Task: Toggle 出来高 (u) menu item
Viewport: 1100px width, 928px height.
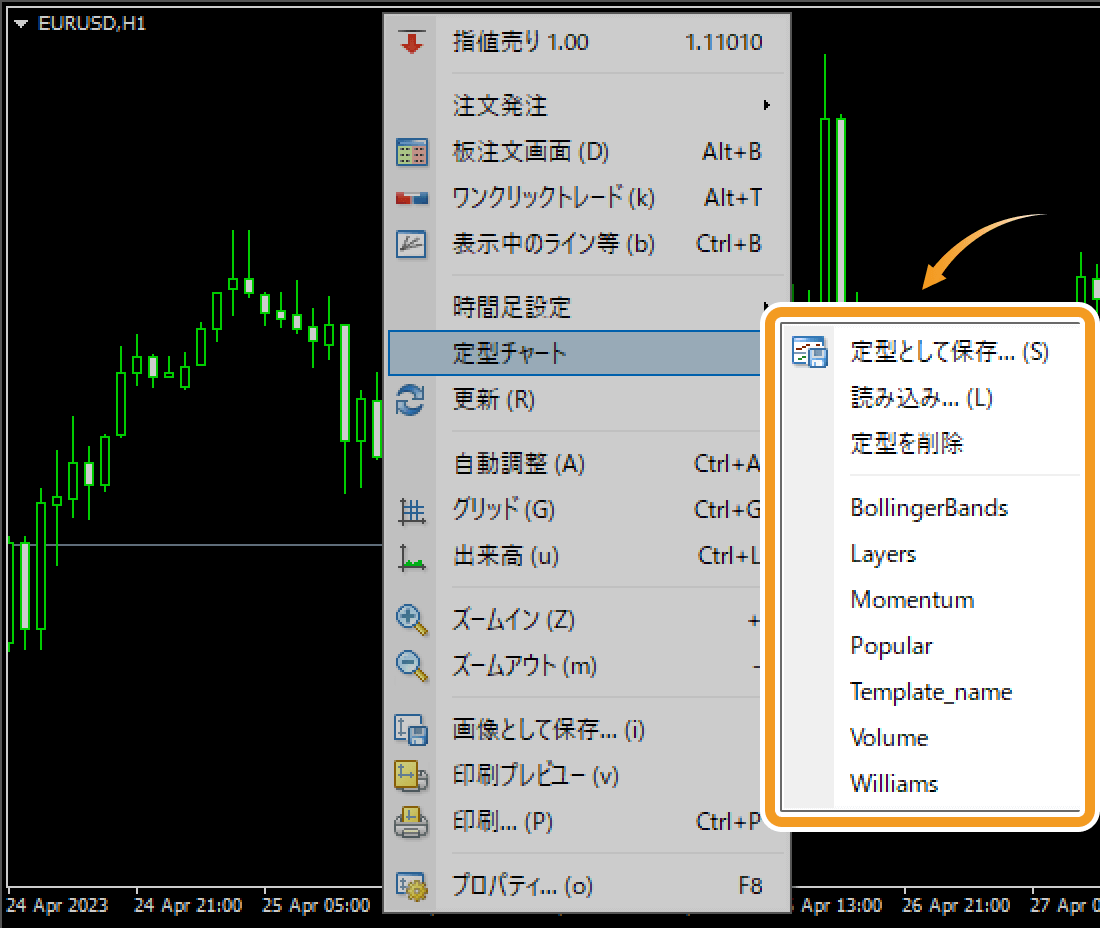Action: 575,556
